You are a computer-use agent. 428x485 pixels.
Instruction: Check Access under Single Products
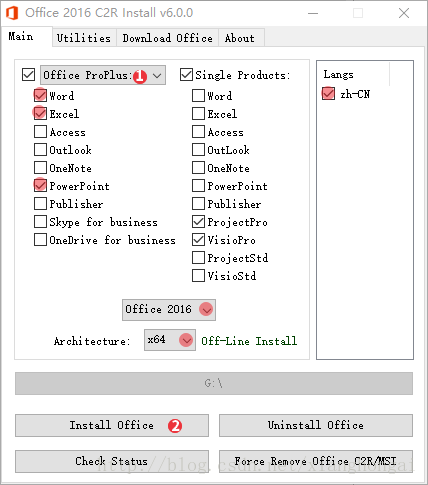pyautogui.click(x=198, y=132)
